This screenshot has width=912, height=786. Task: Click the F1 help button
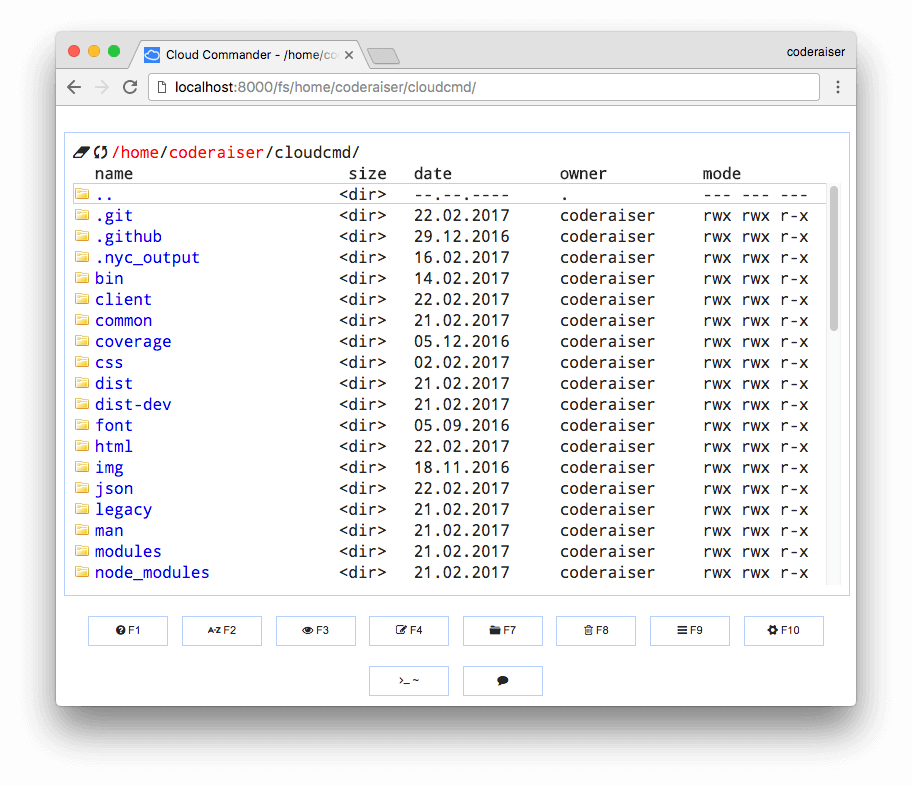[x=128, y=631]
